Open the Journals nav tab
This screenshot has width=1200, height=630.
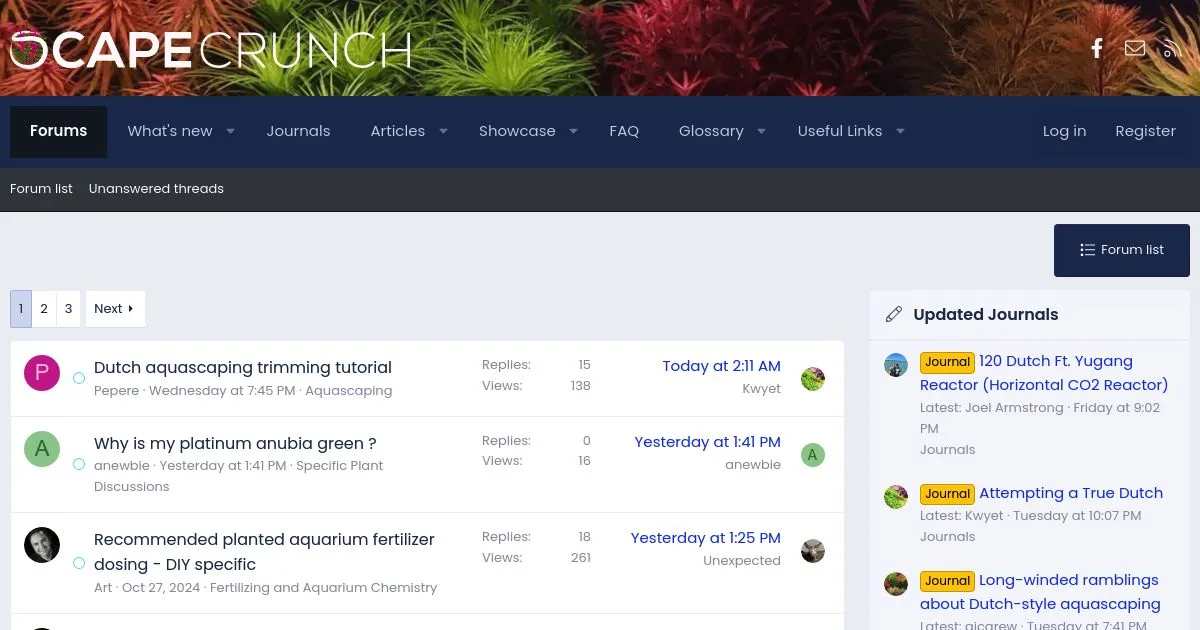(x=298, y=131)
